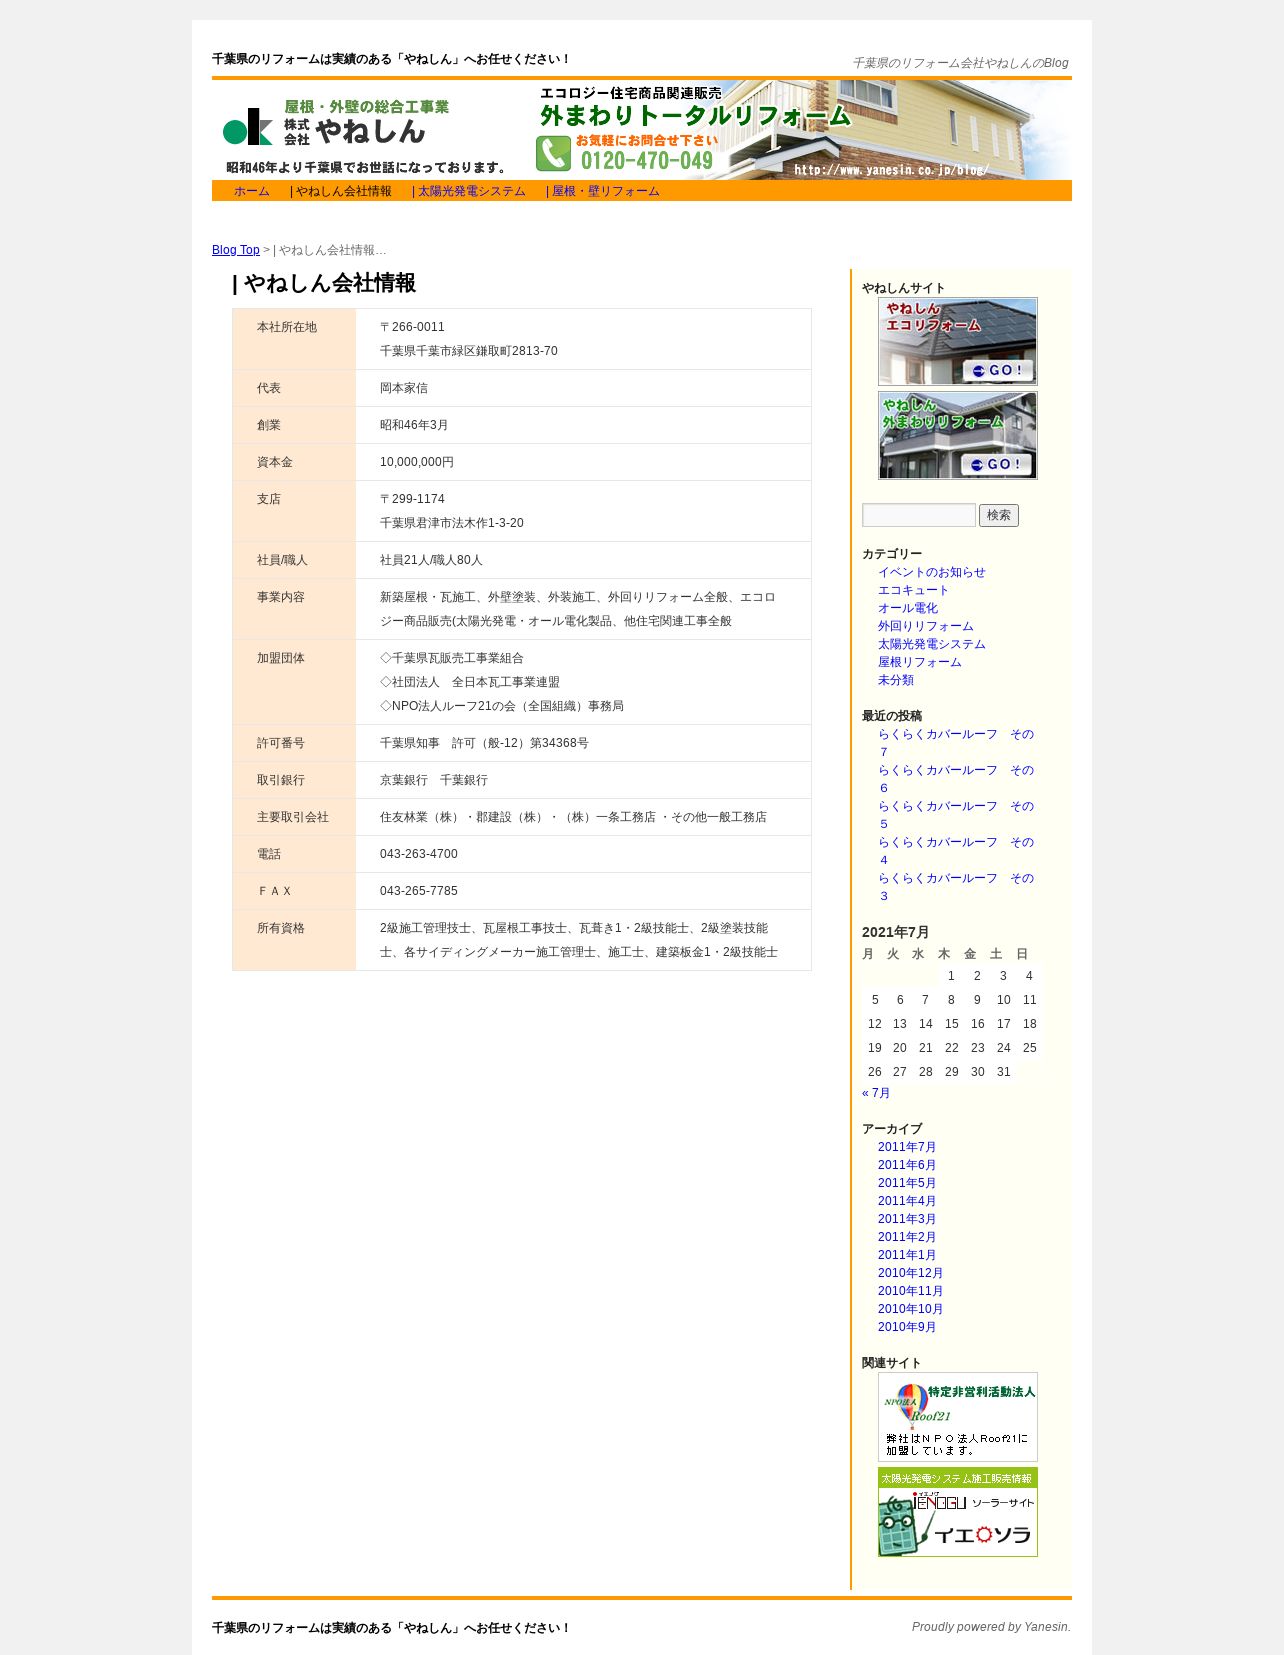Viewport: 1284px width, 1655px height.
Task: Click the 昭和46年3月 founding date
Action: tap(414, 425)
